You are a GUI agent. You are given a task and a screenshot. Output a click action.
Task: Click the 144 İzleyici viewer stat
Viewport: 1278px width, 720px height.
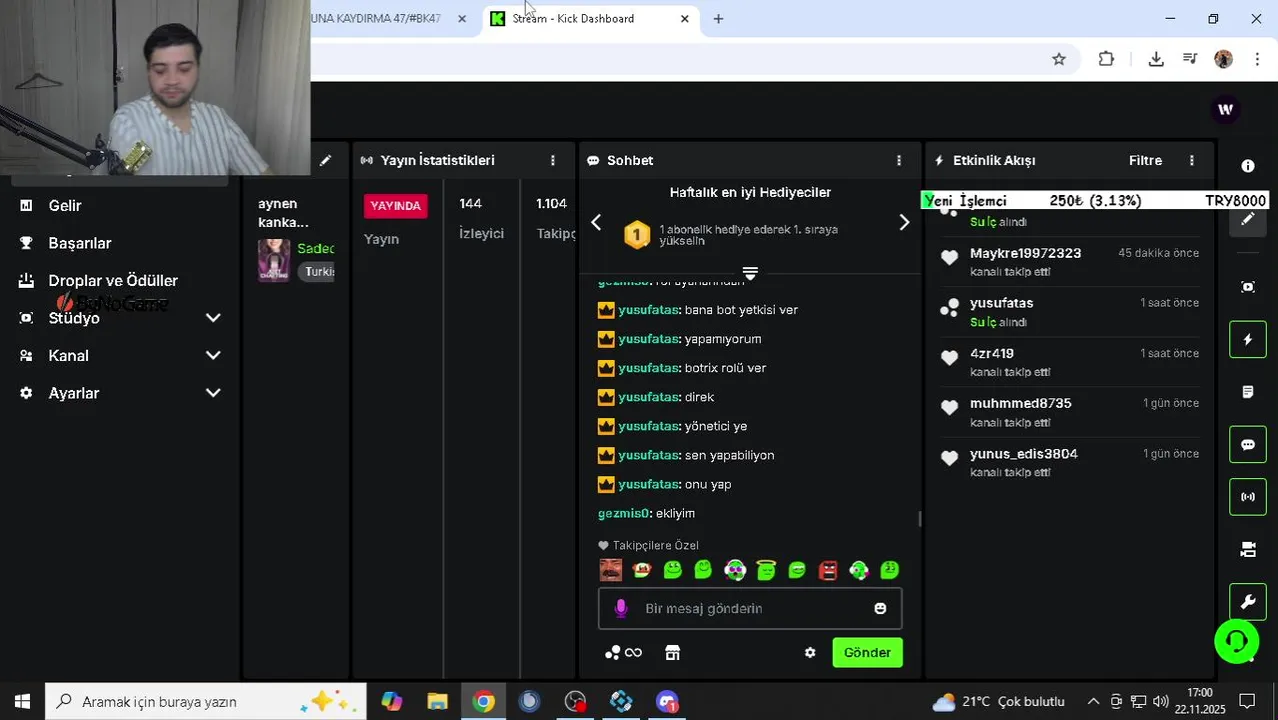481,218
